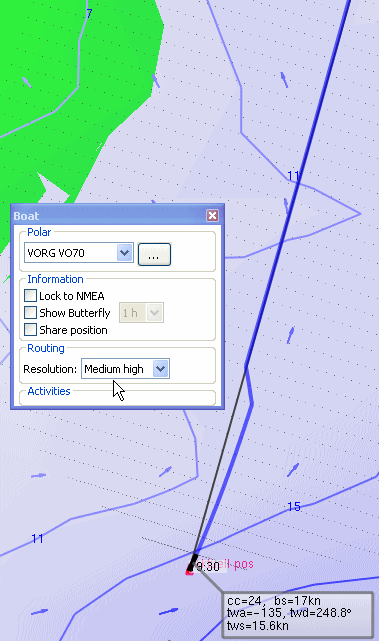Click the boat marker at 9:30

(x=190, y=569)
